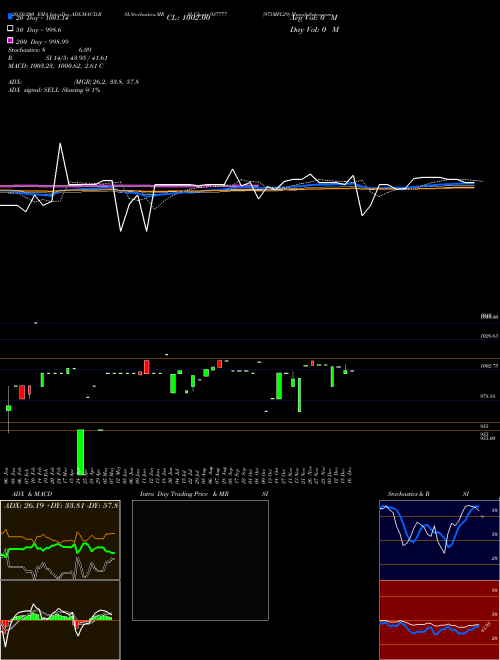Select the '200 Day = 998.99' label
500x660 pixels.
pos(42,42)
